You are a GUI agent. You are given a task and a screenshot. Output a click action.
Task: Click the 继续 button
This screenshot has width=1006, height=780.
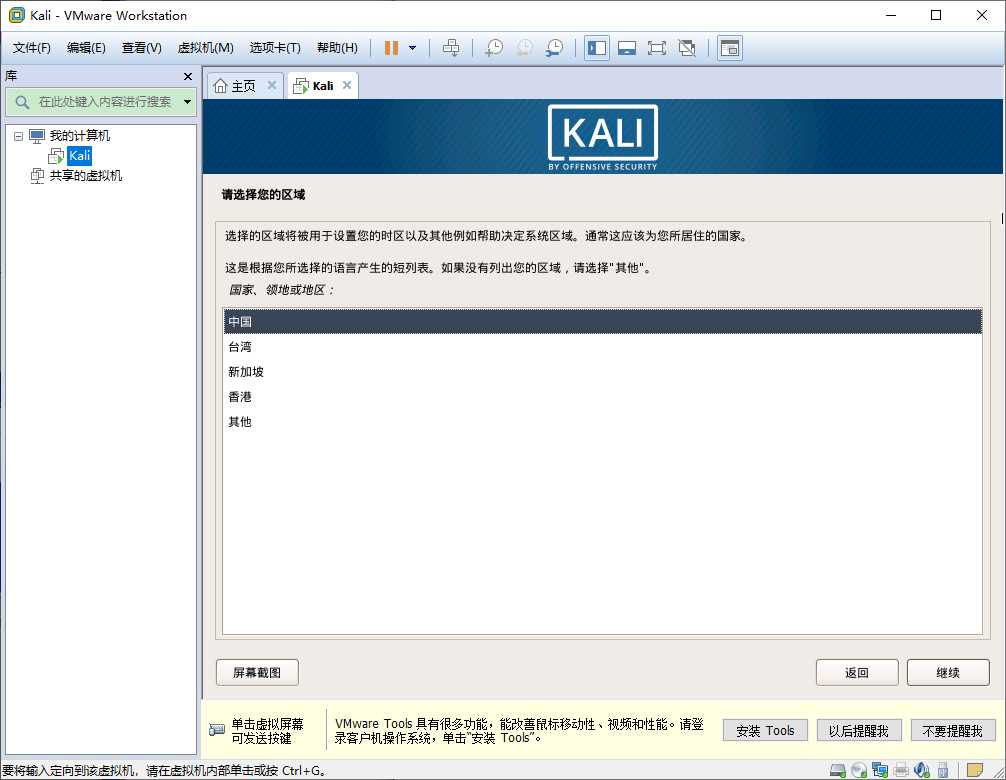point(948,672)
